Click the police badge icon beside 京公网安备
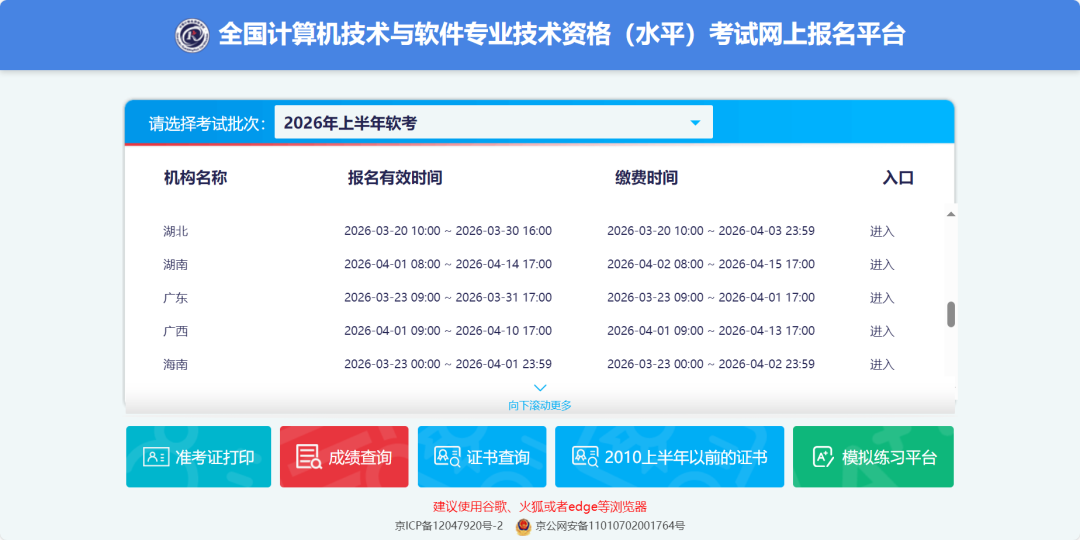The height and width of the screenshot is (540, 1080). [523, 526]
